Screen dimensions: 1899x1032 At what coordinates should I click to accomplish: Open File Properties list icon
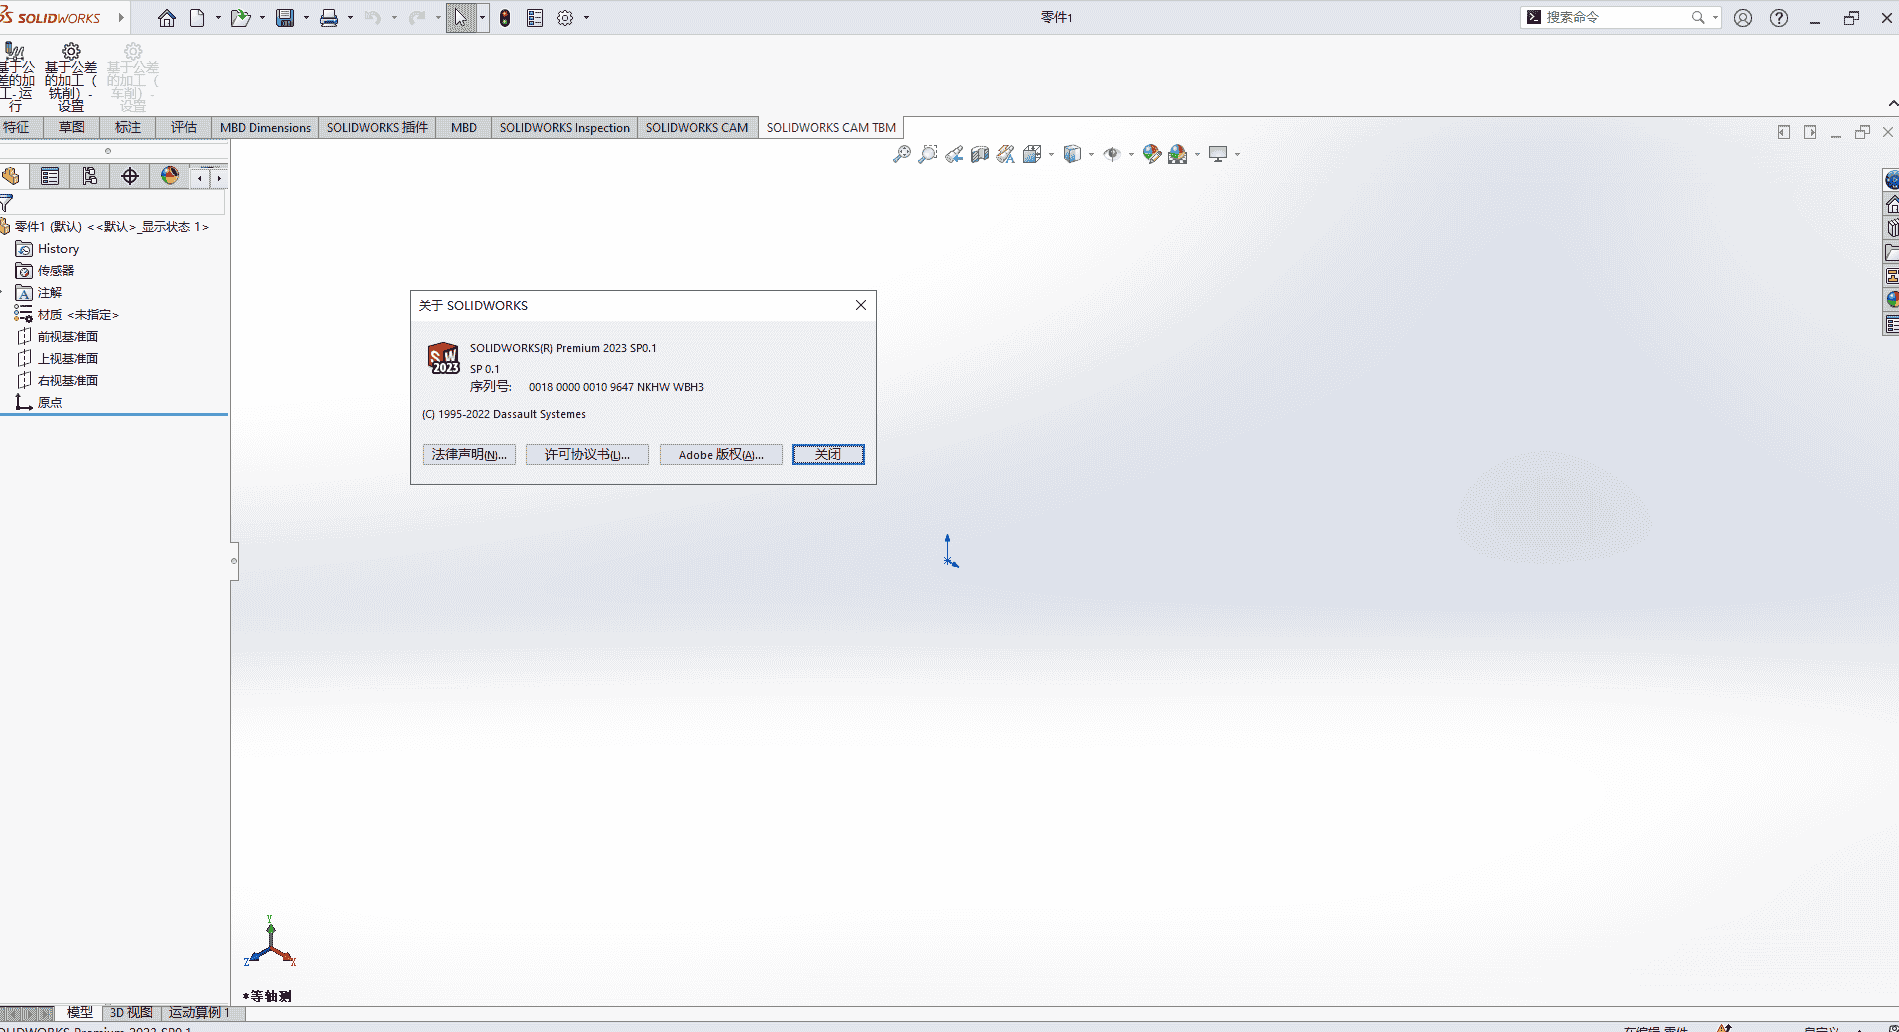(x=535, y=18)
